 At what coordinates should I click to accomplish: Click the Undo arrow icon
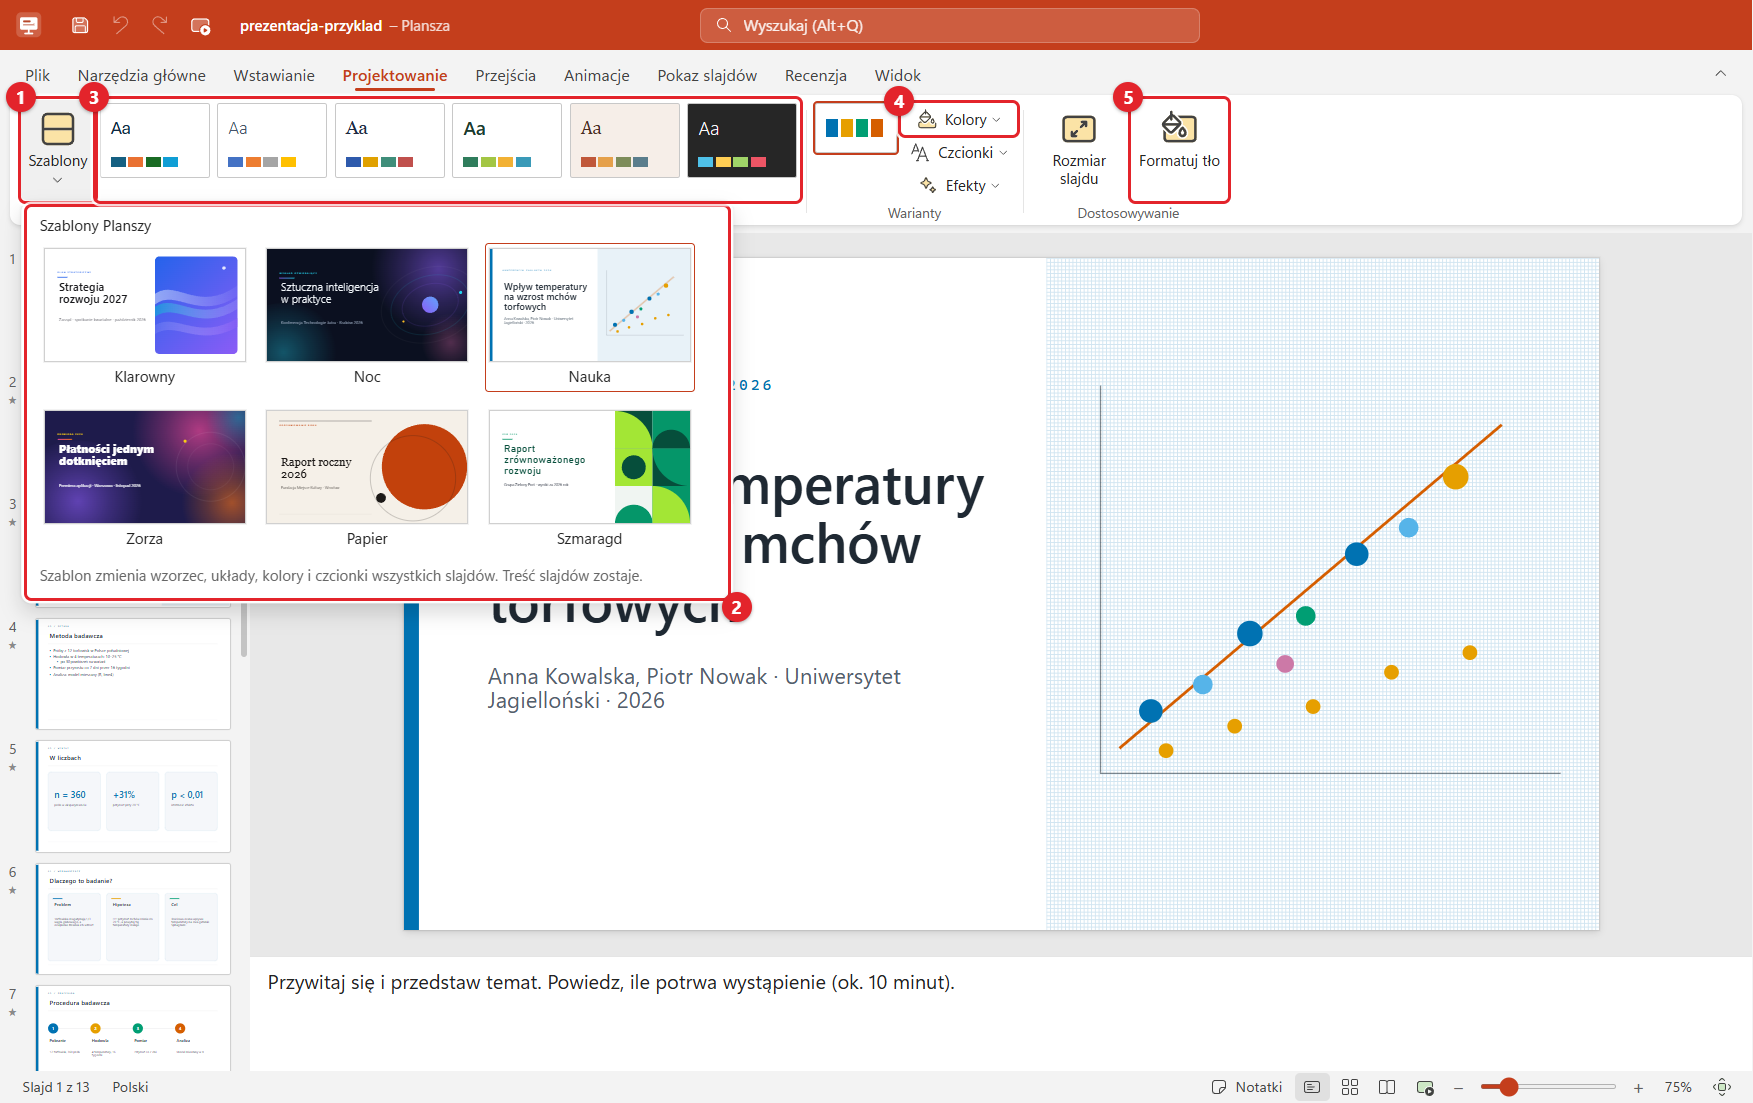120,25
